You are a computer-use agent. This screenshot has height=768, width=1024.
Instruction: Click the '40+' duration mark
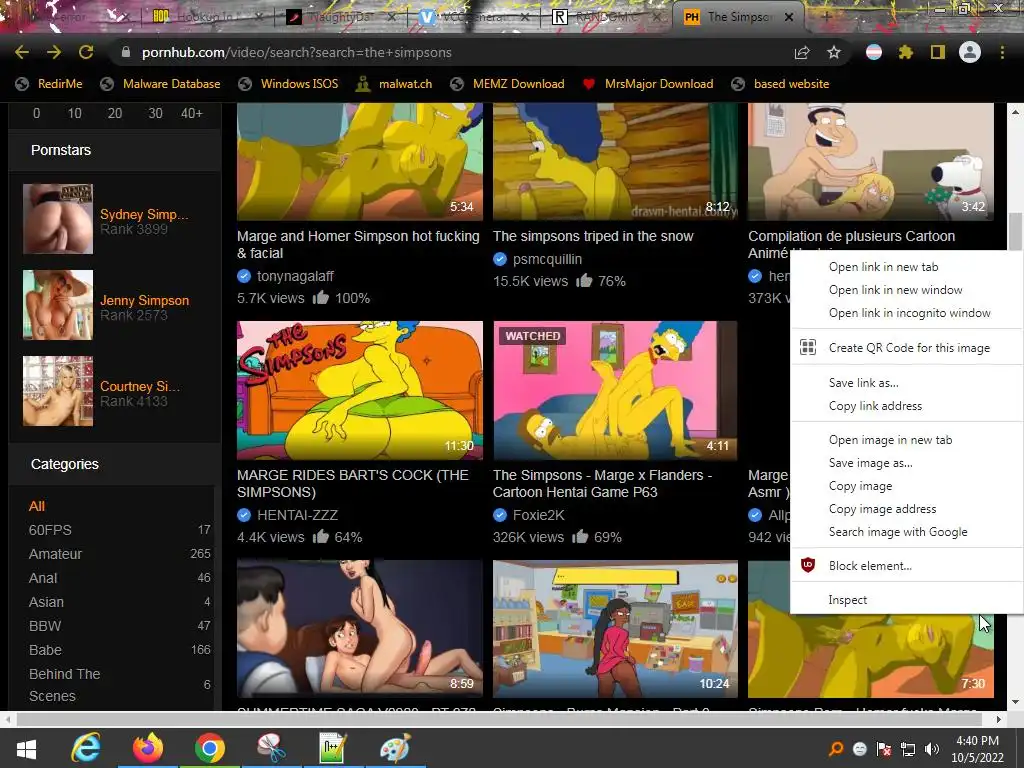coord(191,114)
